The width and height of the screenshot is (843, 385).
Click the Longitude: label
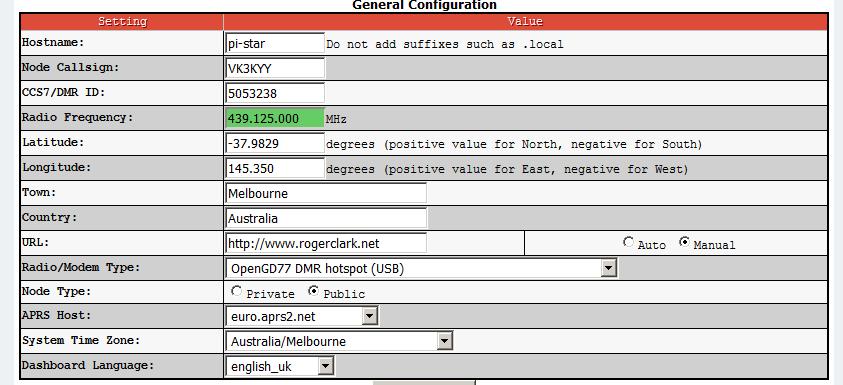point(56,167)
